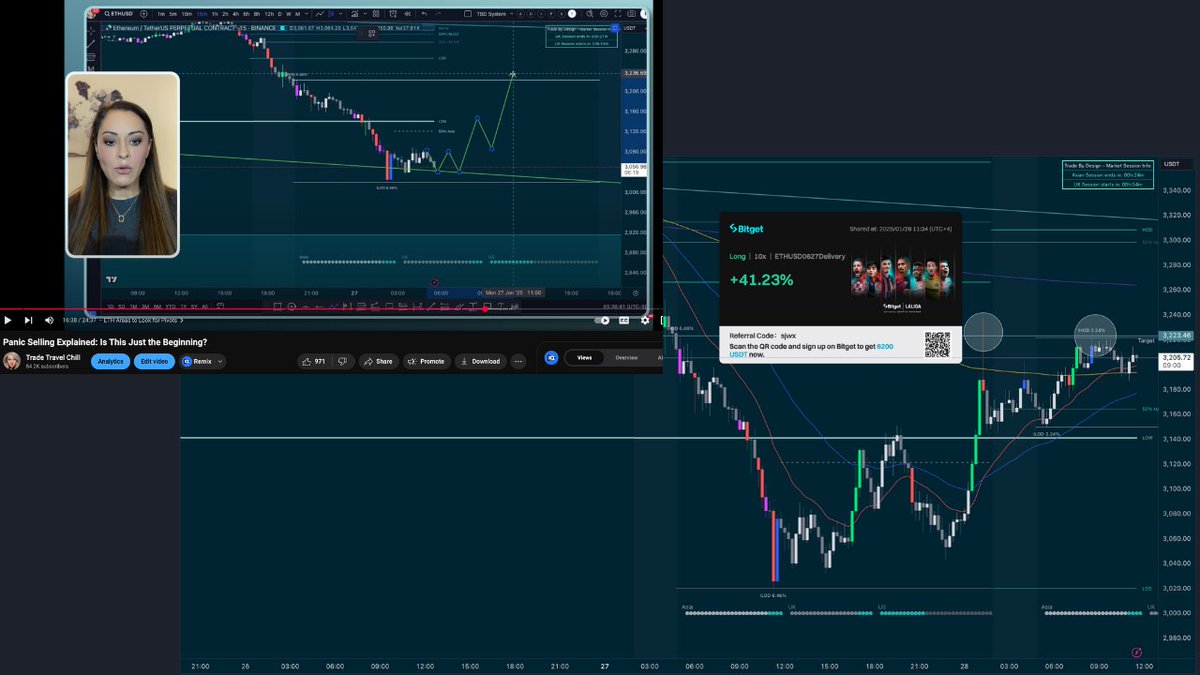Click the 3,000.00 price scale label
Screen dimensions: 1200x675
point(1178,613)
